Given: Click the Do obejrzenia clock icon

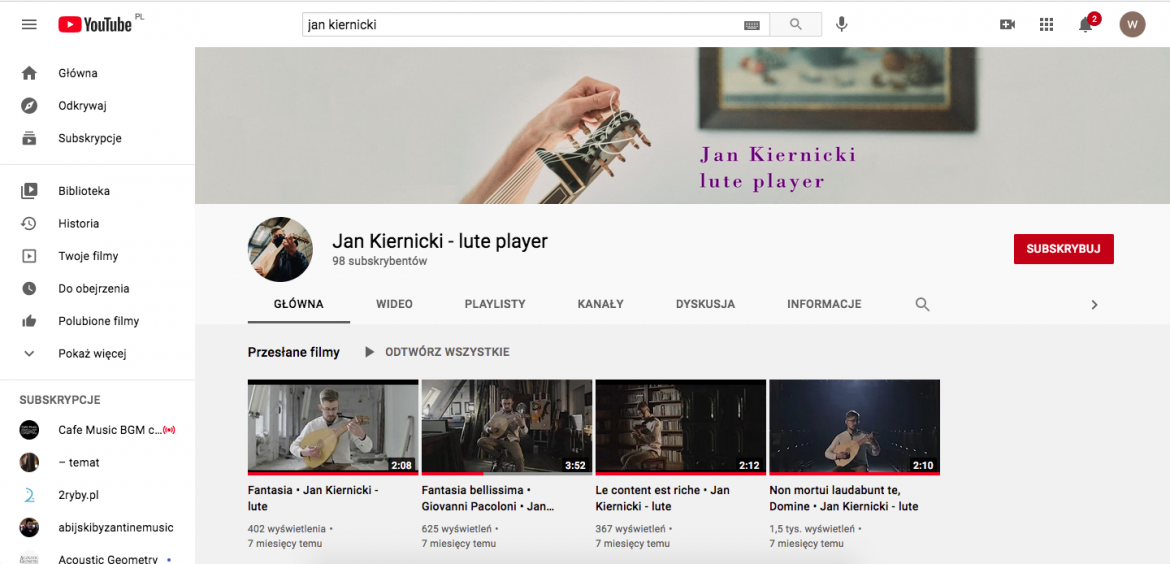Looking at the screenshot, I should click(x=29, y=289).
